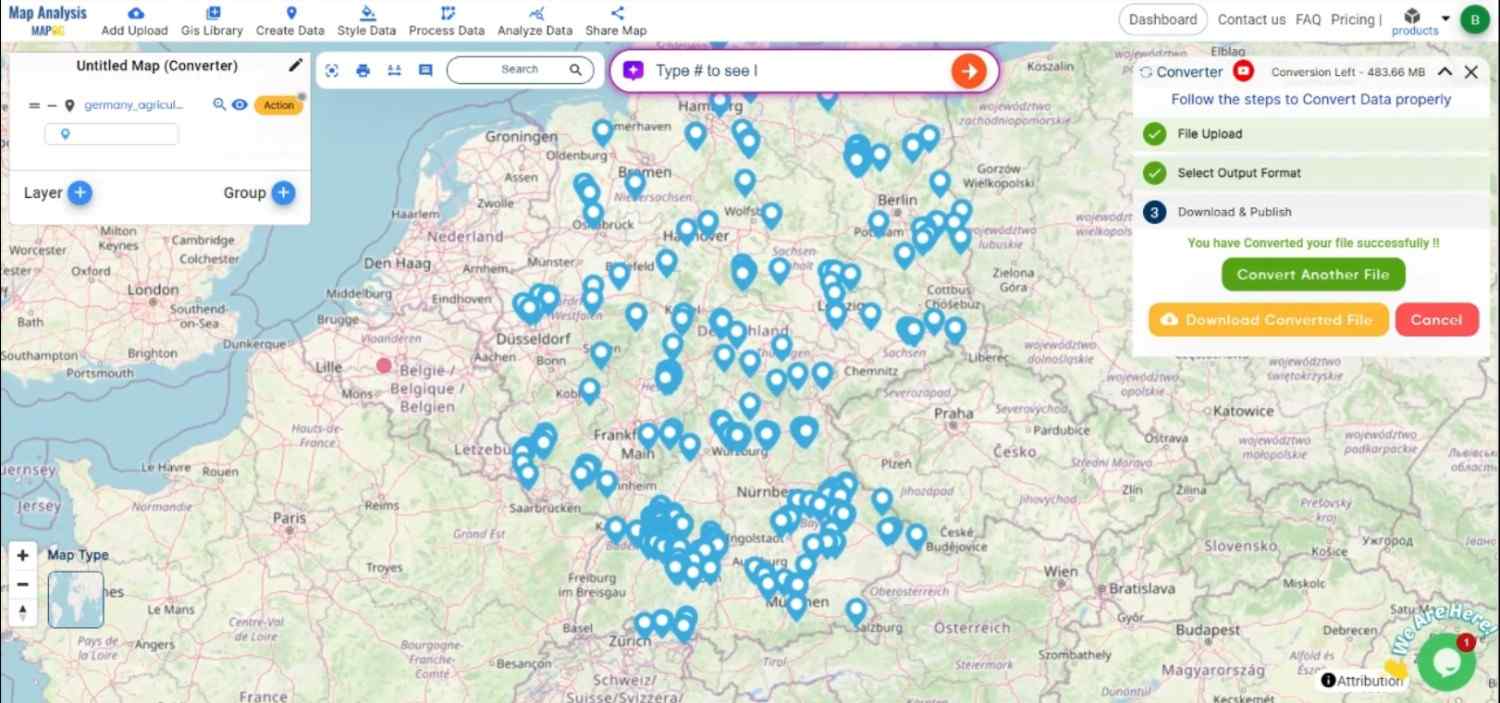Select the Select Output Format step
Screen dimensions: 1500x703
(x=1310, y=173)
